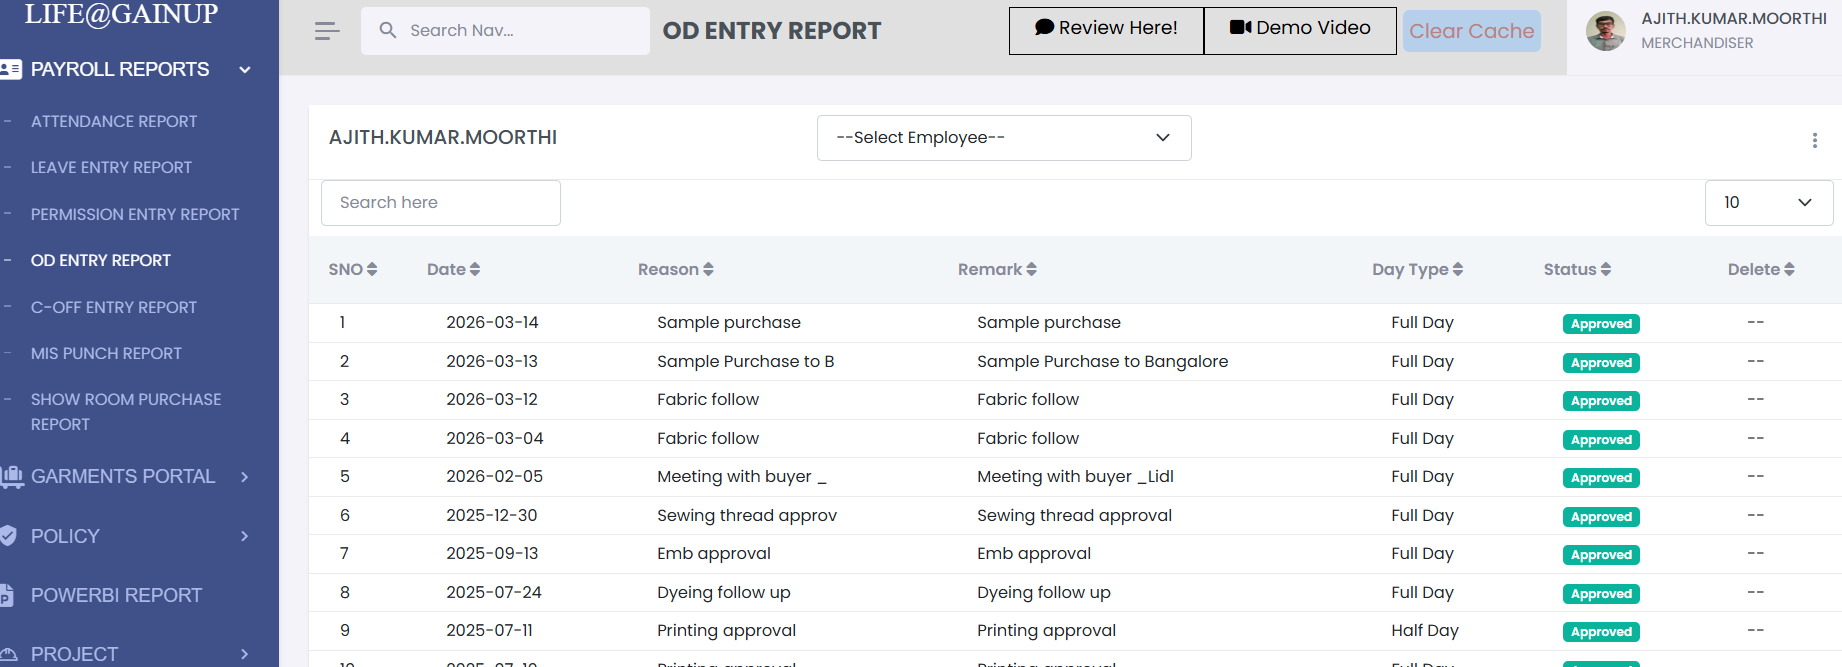Open the PowerBI Report menu
Image resolution: width=1842 pixels, height=667 pixels.
coord(116,595)
